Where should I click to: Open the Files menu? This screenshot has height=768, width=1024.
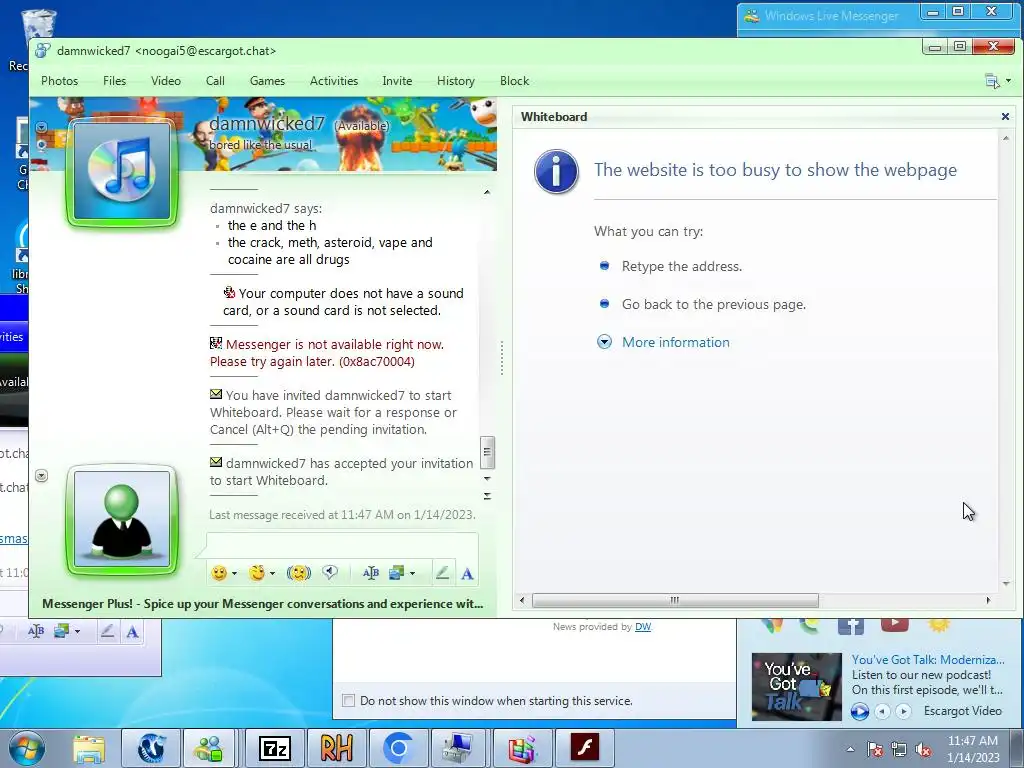[114, 81]
